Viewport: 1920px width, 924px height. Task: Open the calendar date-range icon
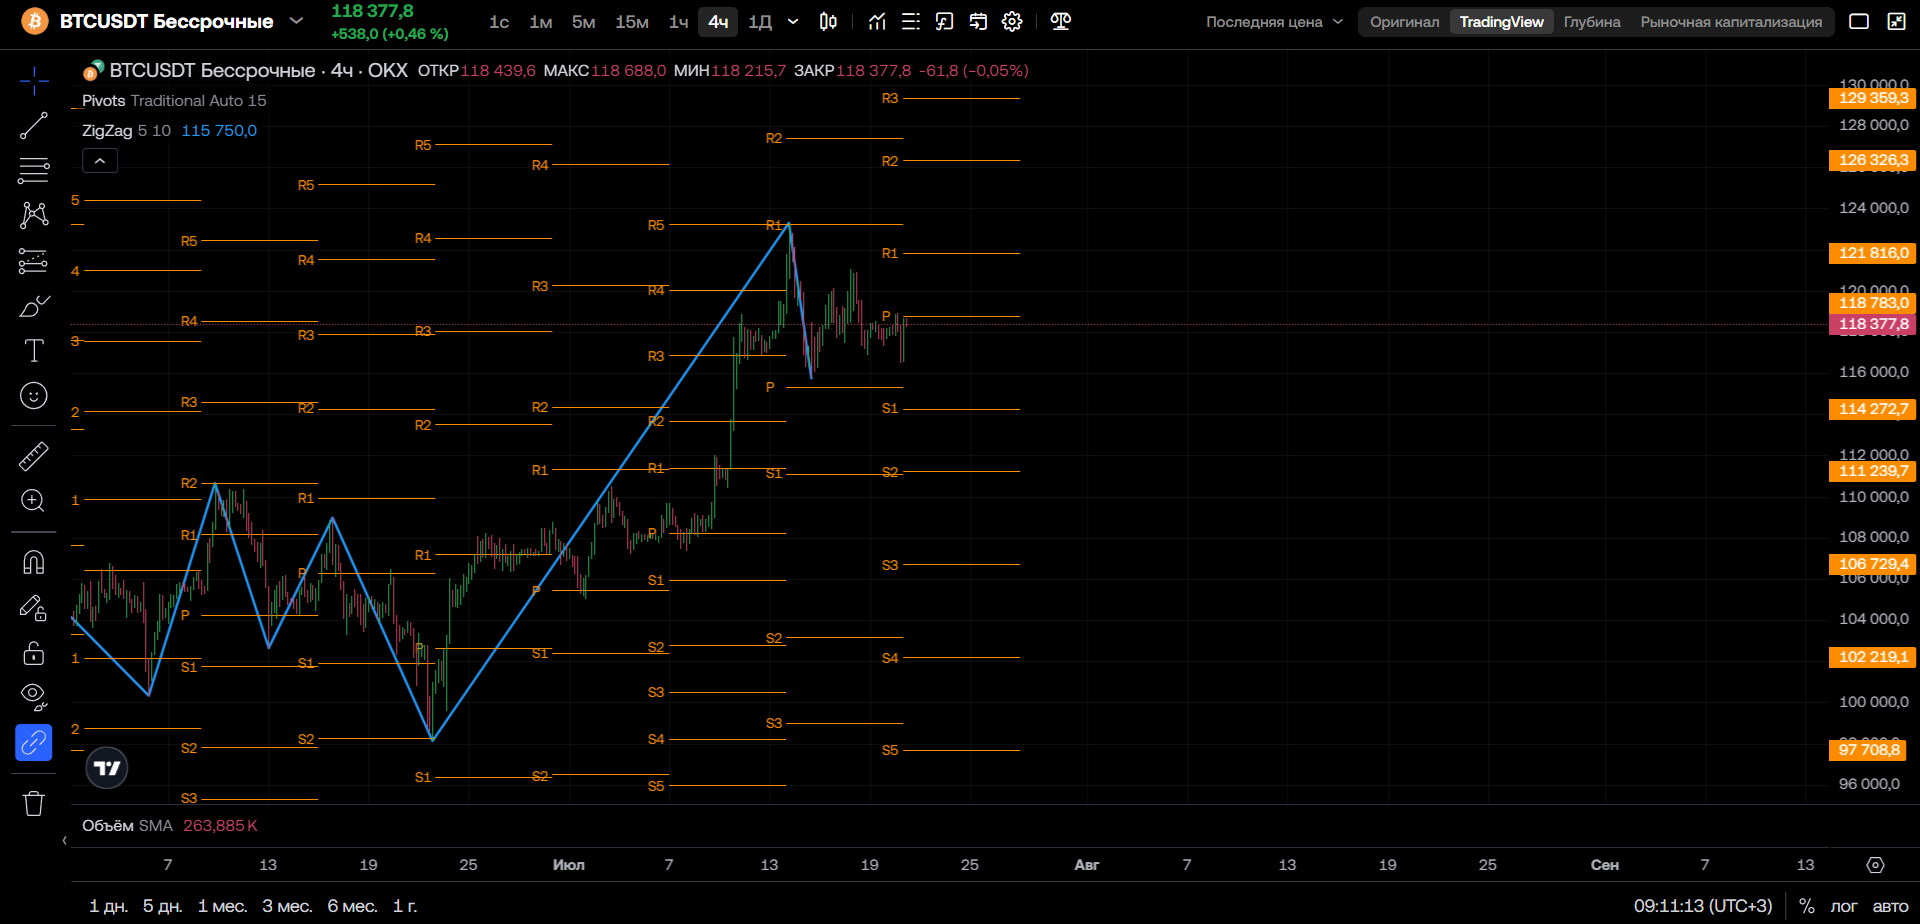tap(979, 21)
